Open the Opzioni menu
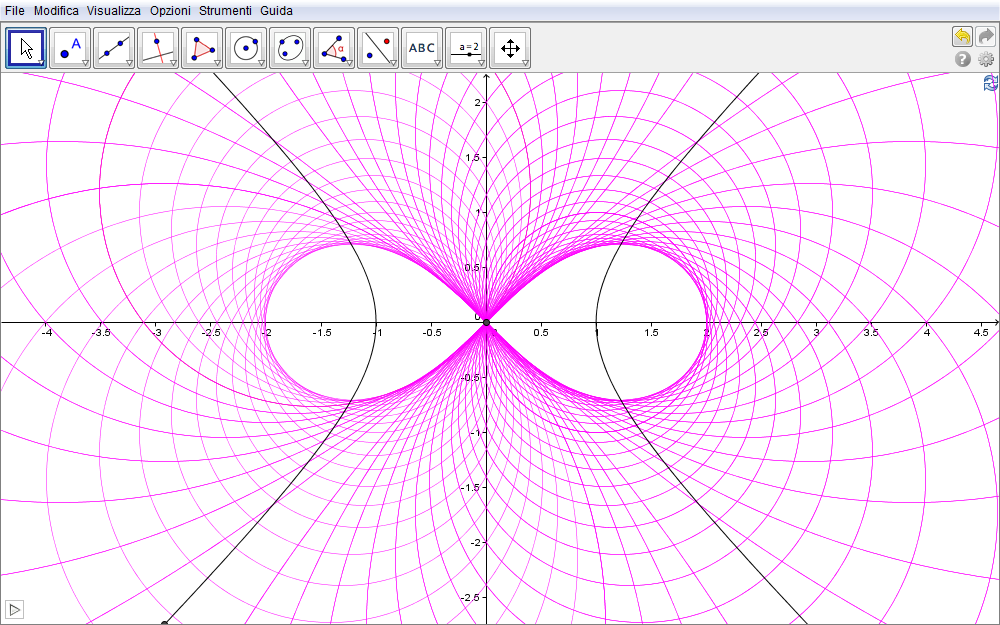This screenshot has width=1000, height=625. click(x=169, y=10)
